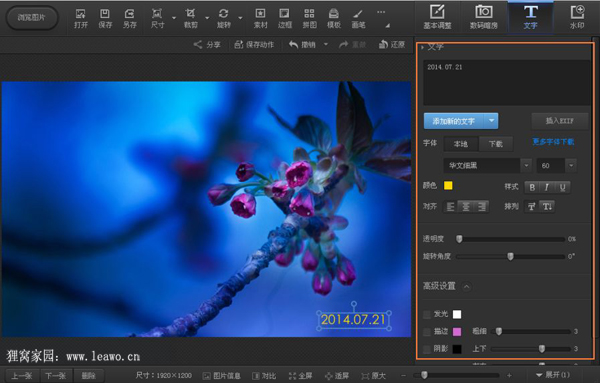The image size is (600, 383).
Task: Switch to 全屏 (fullscreen) view
Action: tap(300, 376)
